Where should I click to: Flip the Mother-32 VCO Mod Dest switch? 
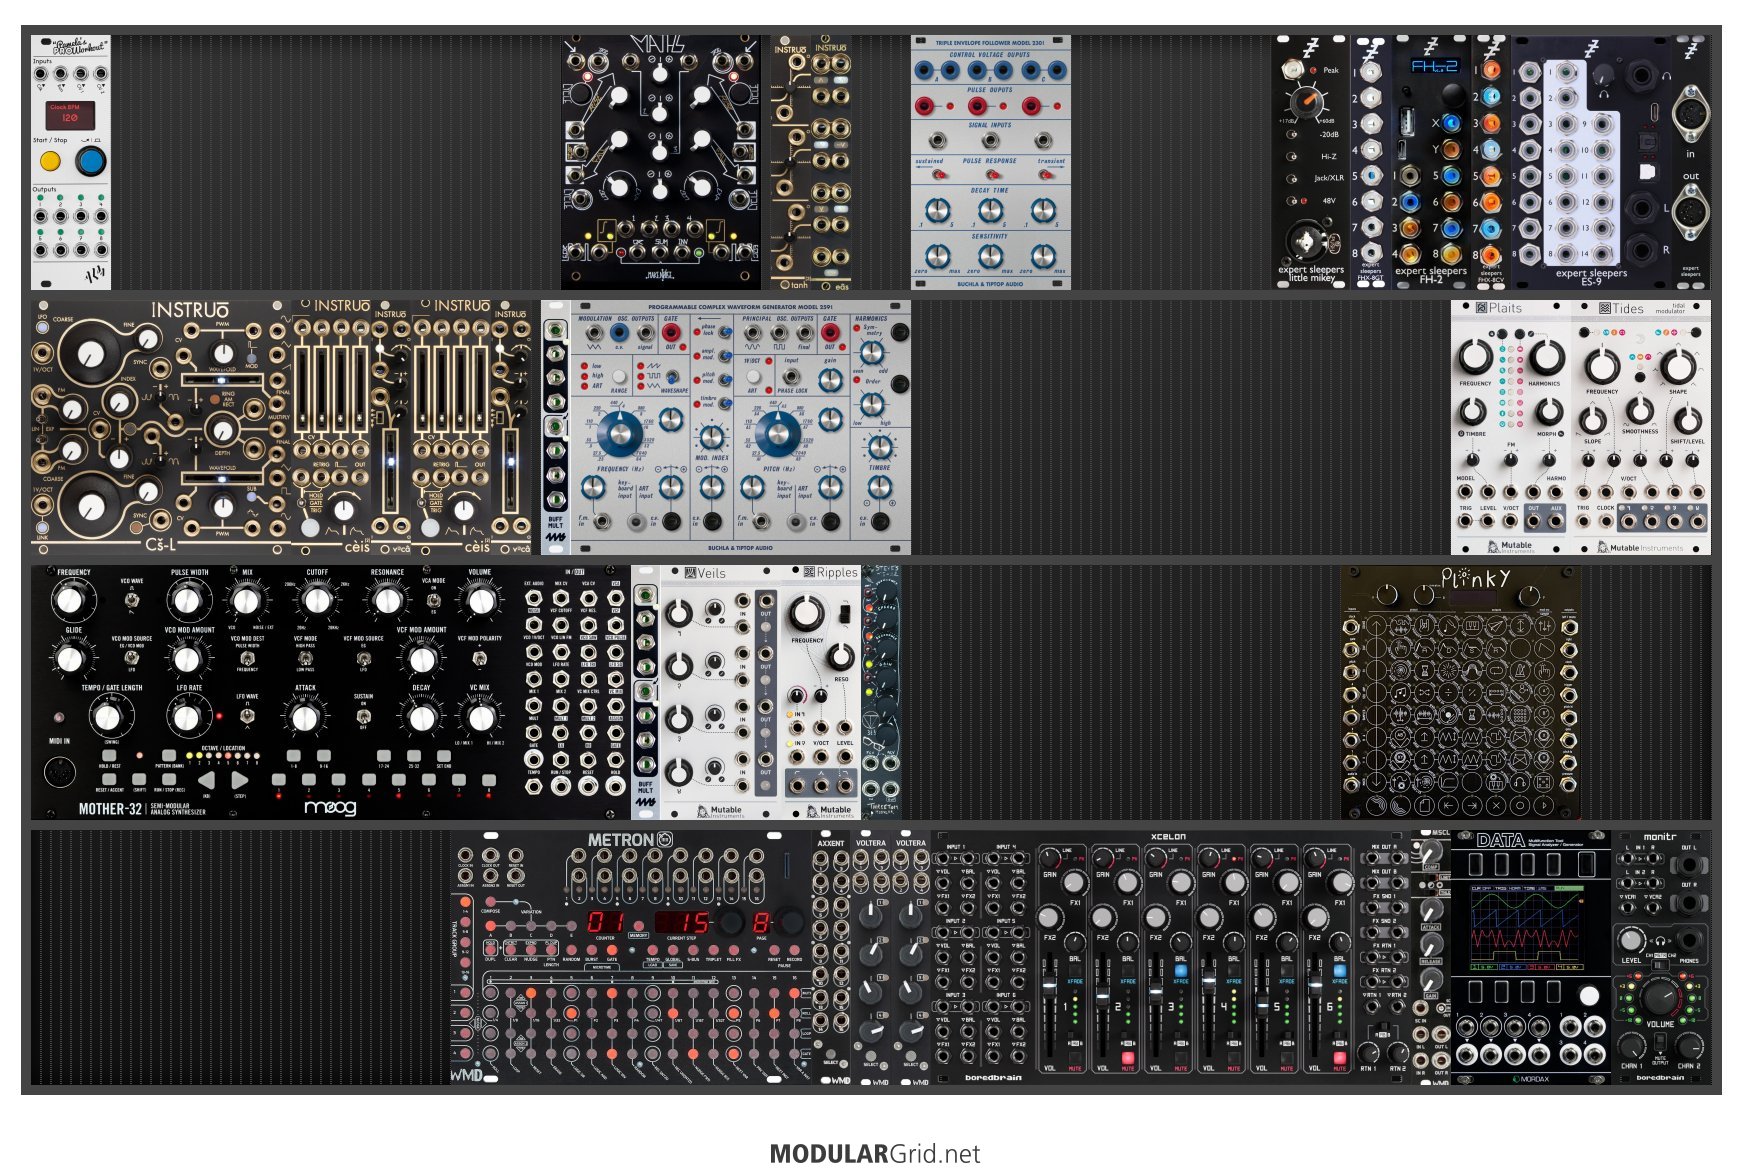click(247, 657)
